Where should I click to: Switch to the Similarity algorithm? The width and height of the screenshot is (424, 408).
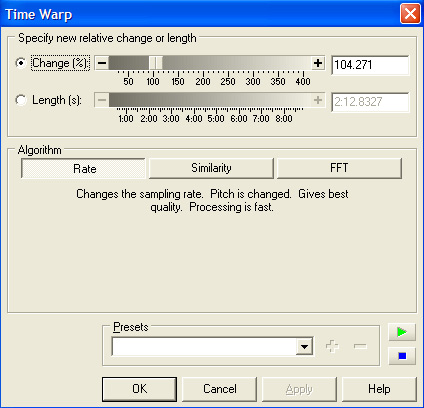pyautogui.click(x=211, y=168)
